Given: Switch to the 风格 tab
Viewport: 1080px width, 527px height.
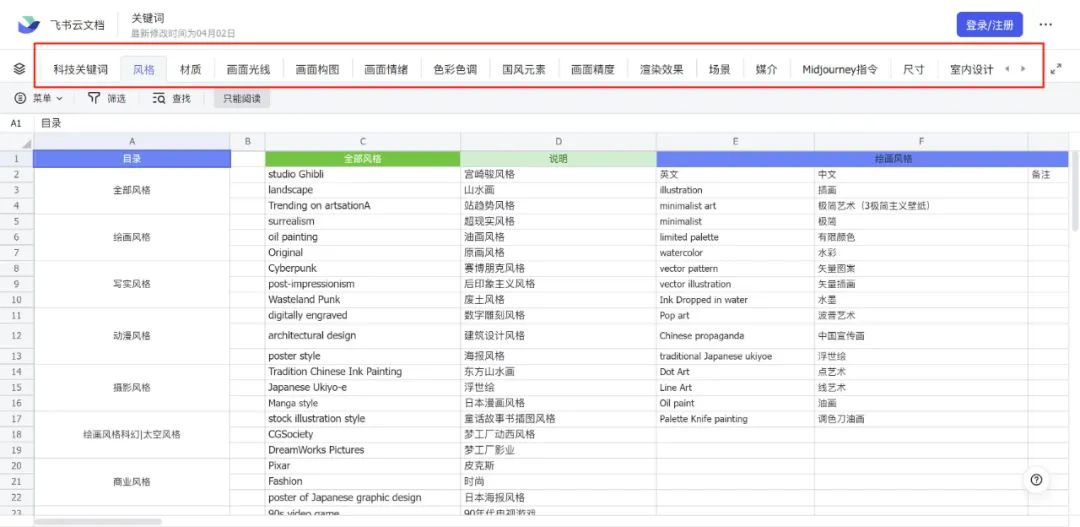Looking at the screenshot, I should [144, 70].
